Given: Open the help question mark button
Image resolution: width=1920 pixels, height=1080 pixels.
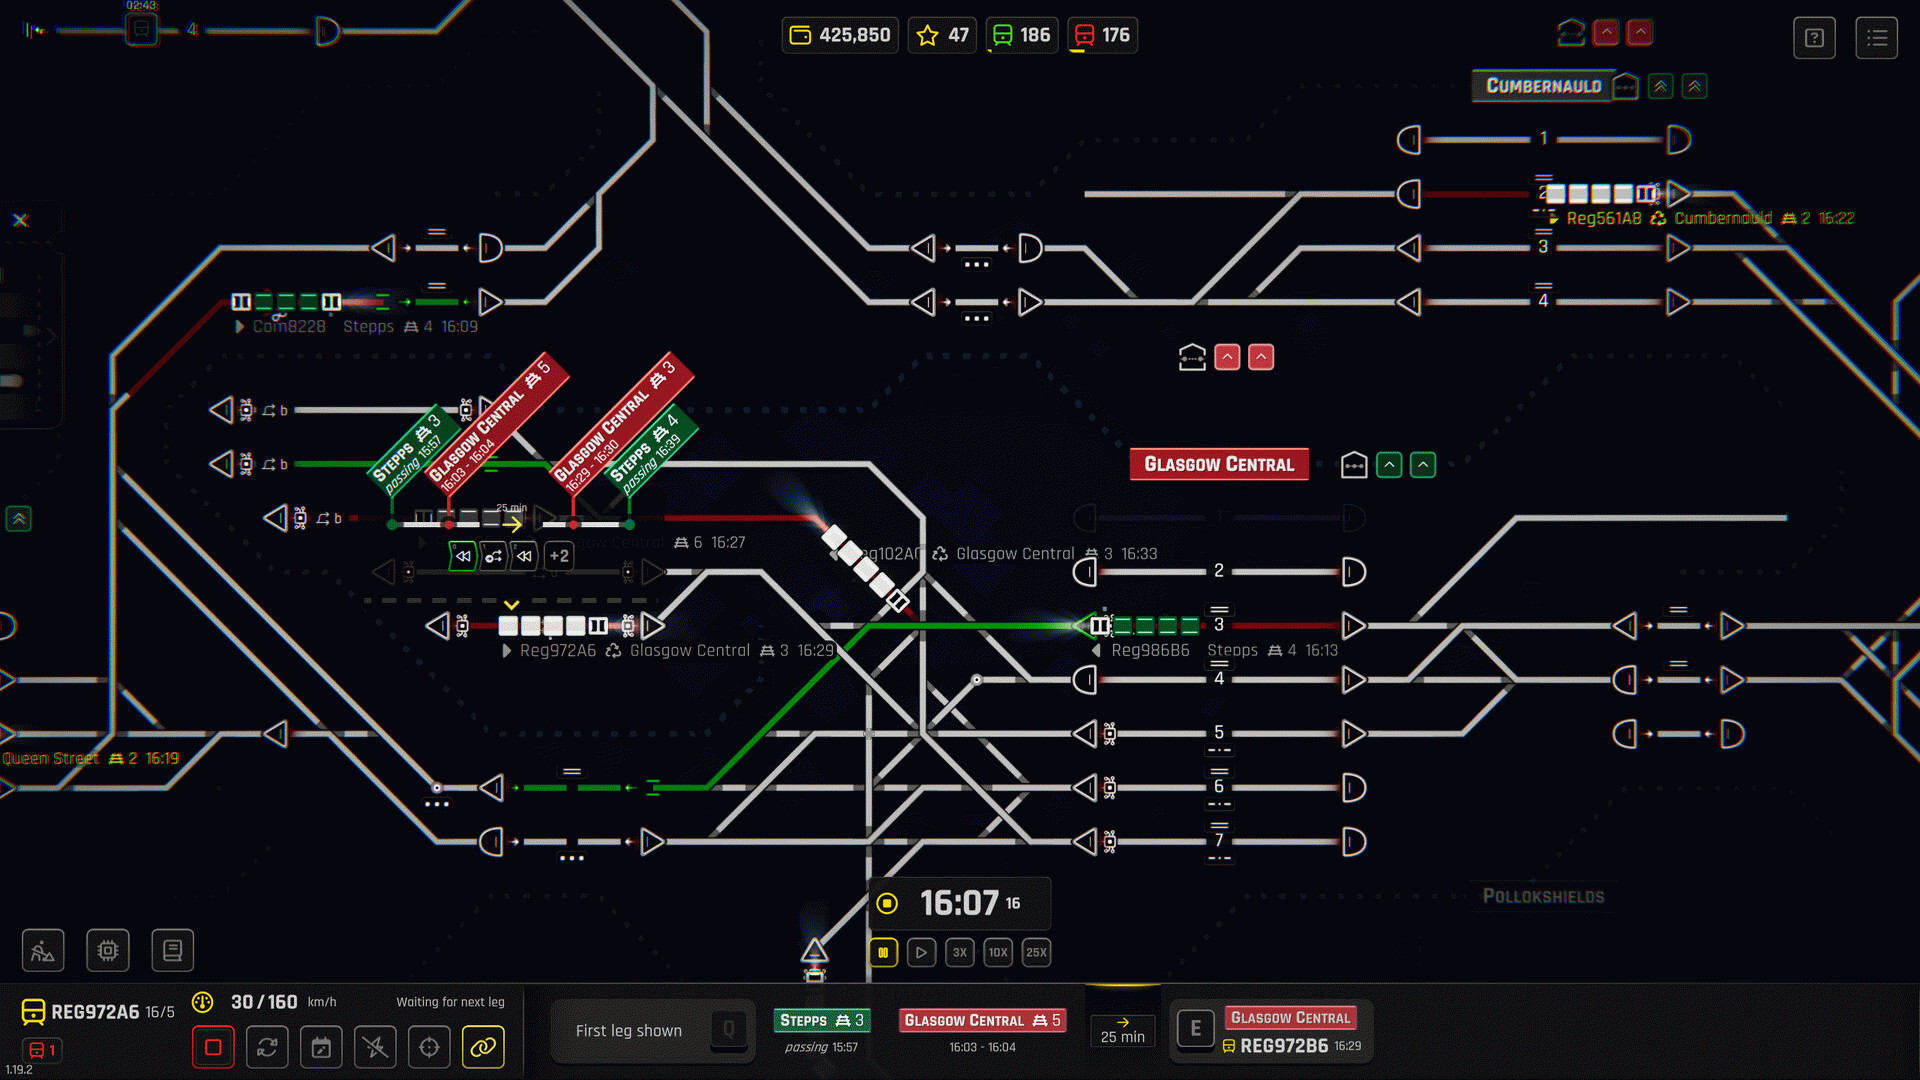Looking at the screenshot, I should pyautogui.click(x=1814, y=38).
